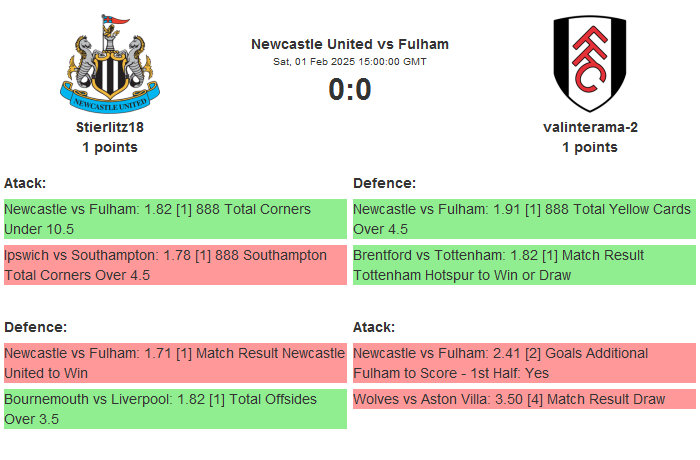This screenshot has width=700, height=460.
Task: Click Stierlitz18's 1 points label
Action: 110,147
